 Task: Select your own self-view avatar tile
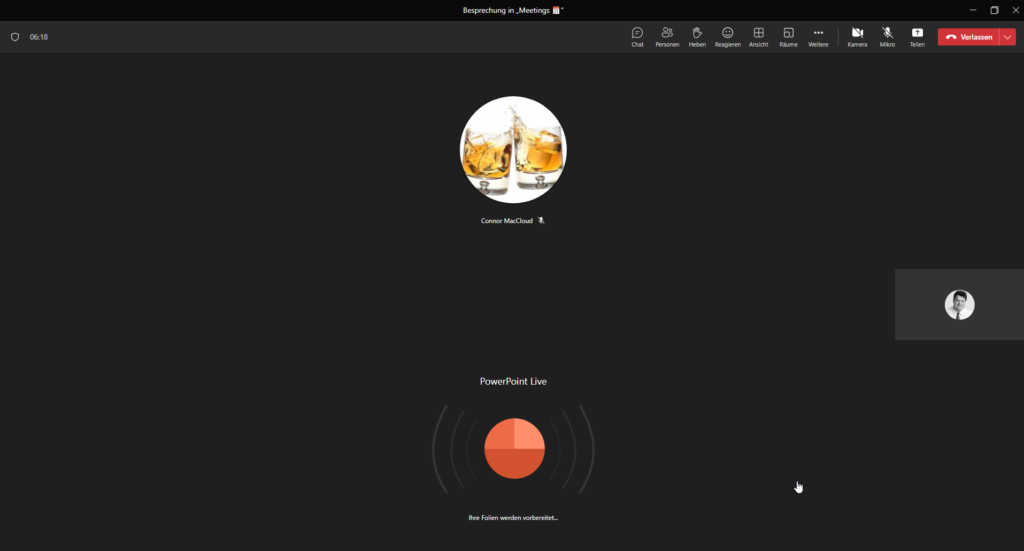[x=959, y=305]
